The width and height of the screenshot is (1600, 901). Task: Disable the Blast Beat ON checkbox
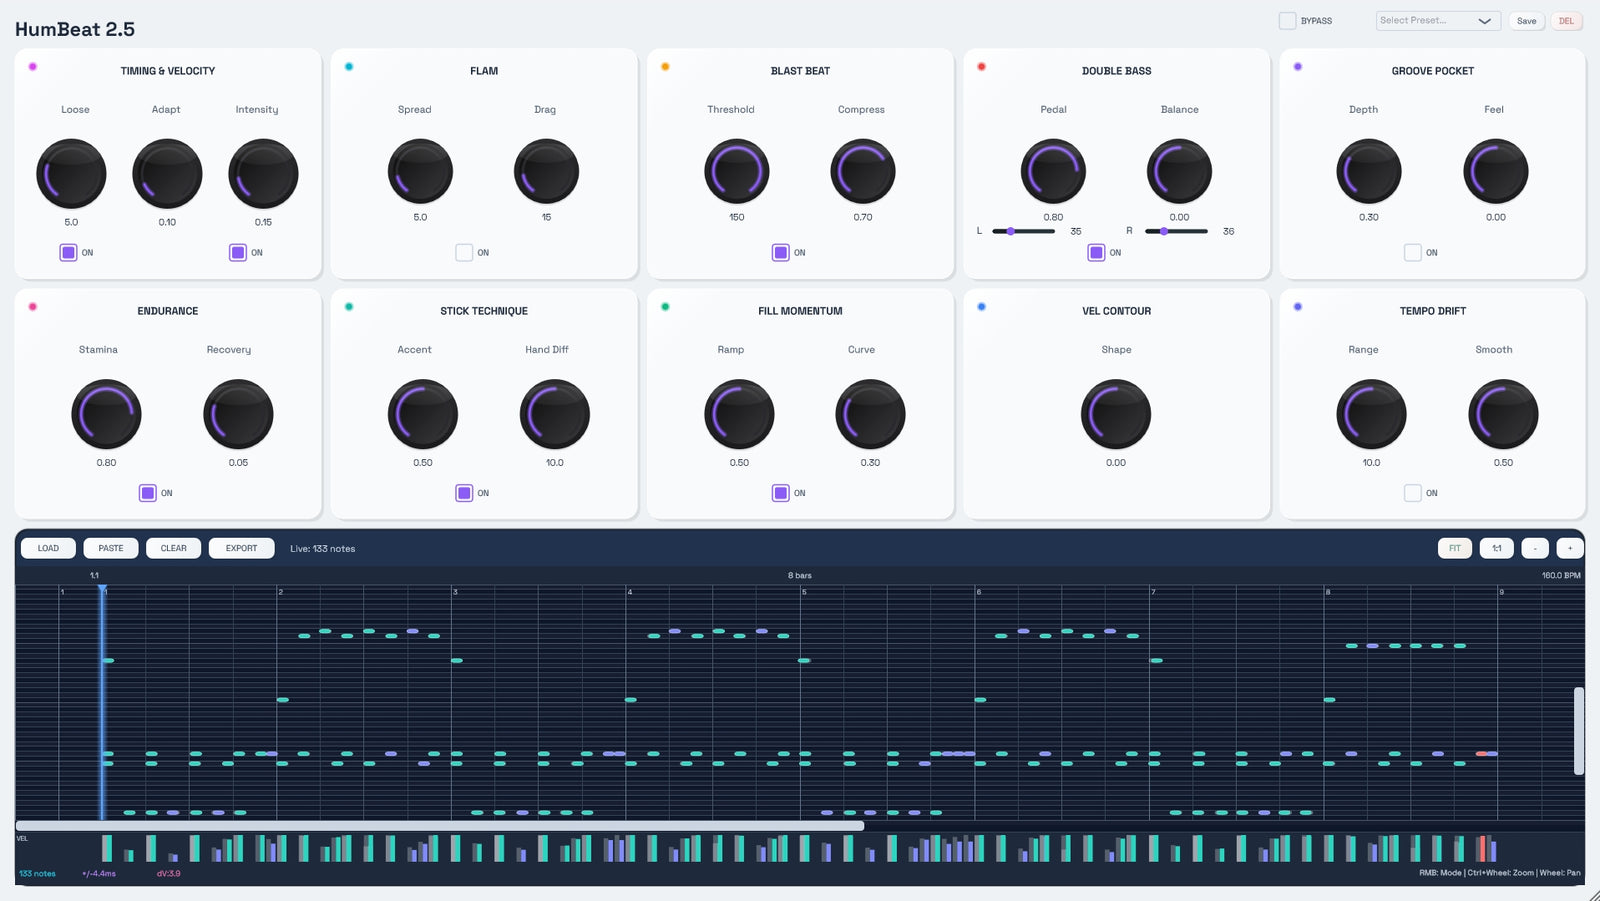pos(781,252)
